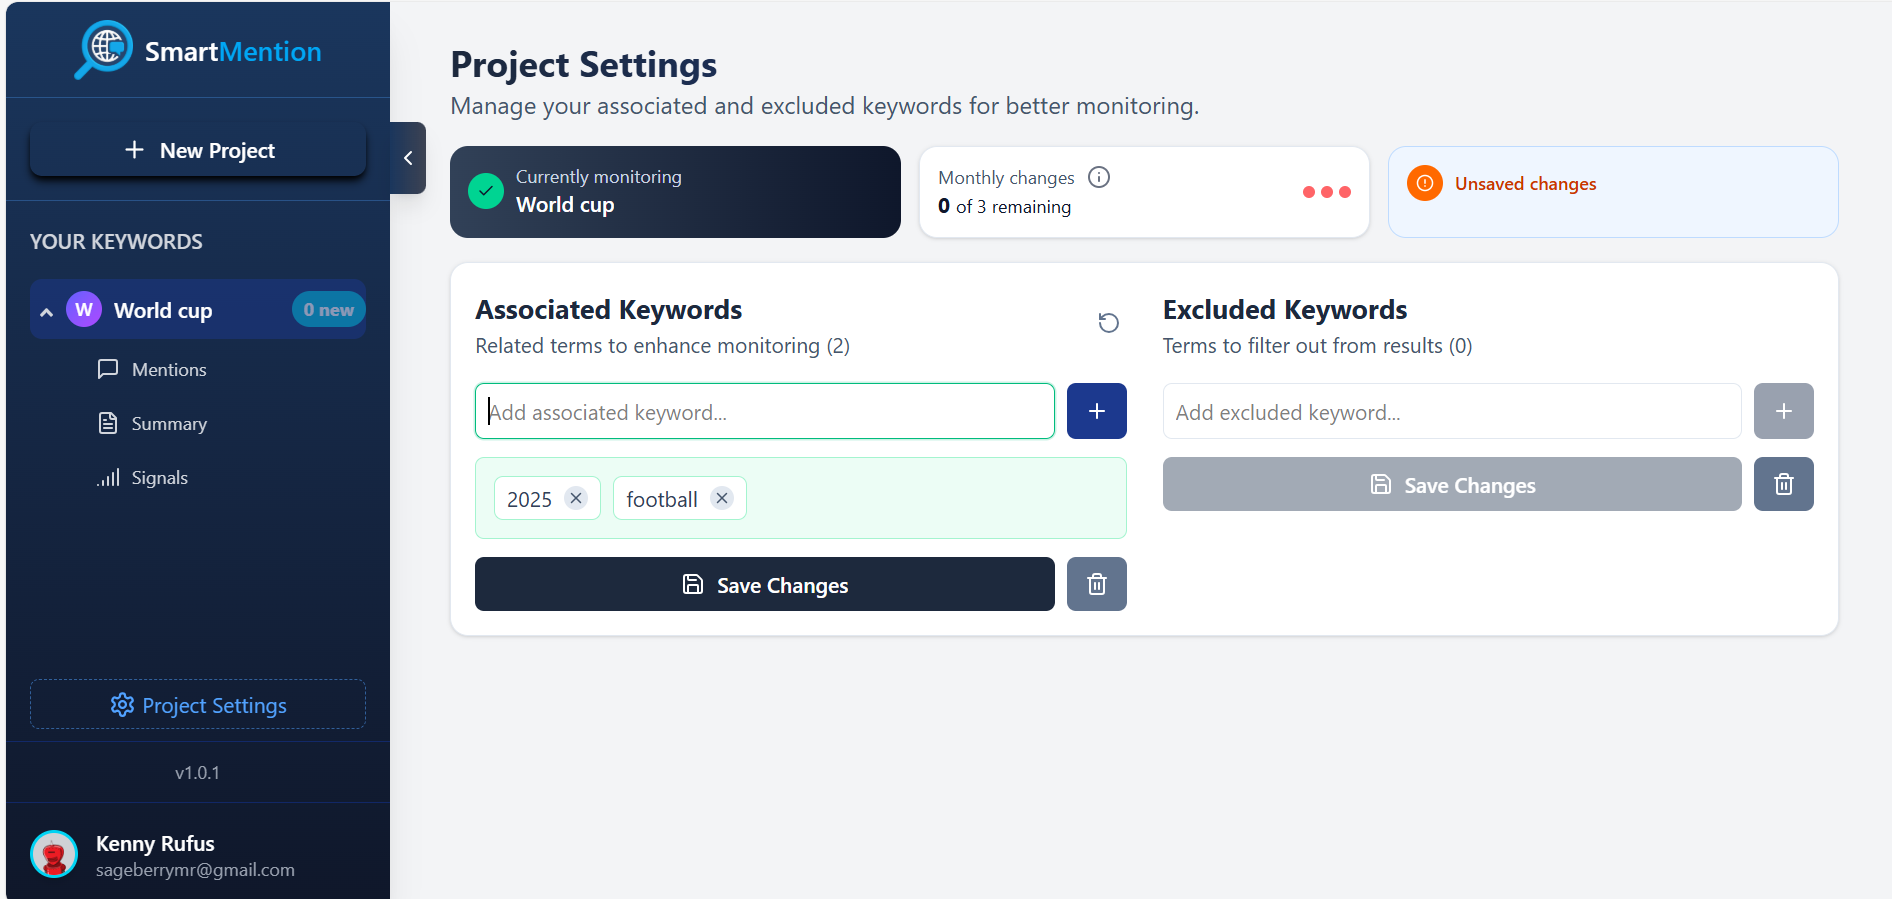This screenshot has height=899, width=1892.
Task: Save changes for associated keywords
Action: tap(764, 585)
